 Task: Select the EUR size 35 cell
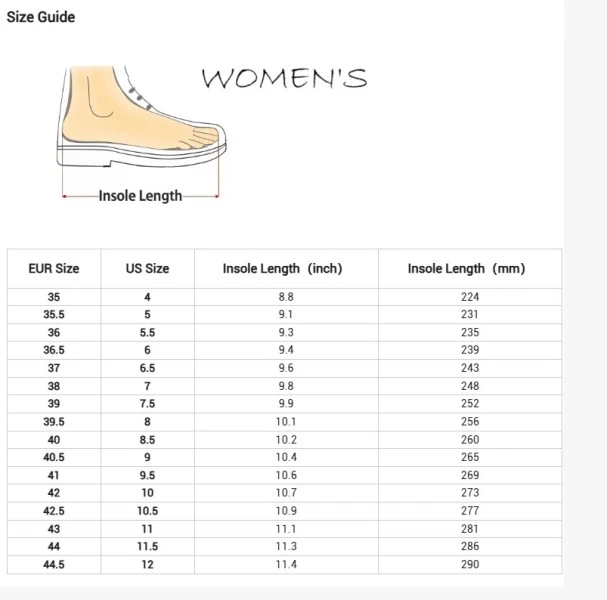pos(54,297)
